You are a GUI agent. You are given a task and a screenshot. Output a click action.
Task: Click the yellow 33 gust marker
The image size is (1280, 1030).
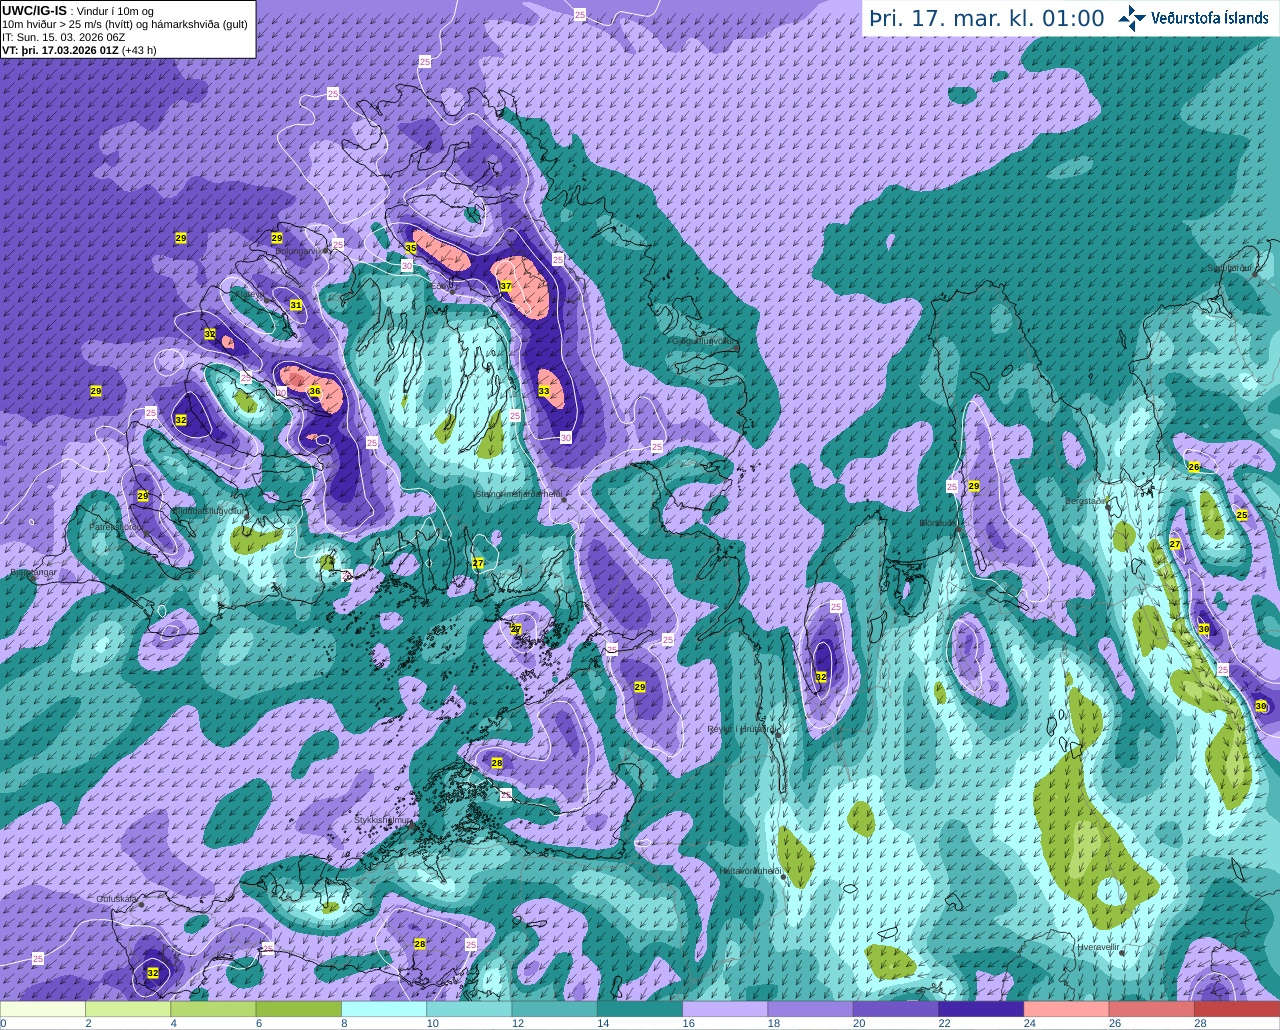tap(544, 391)
